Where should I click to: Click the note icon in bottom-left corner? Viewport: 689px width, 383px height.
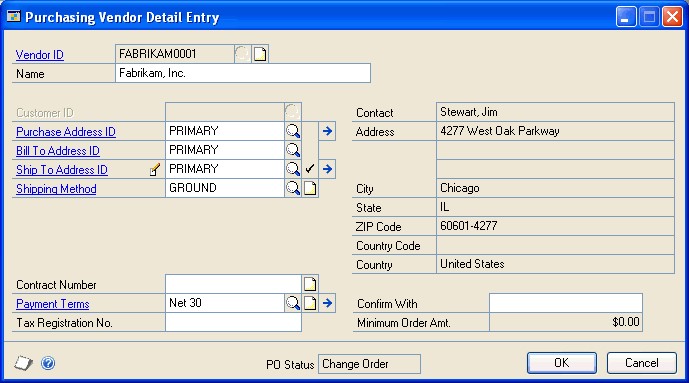click(23, 363)
